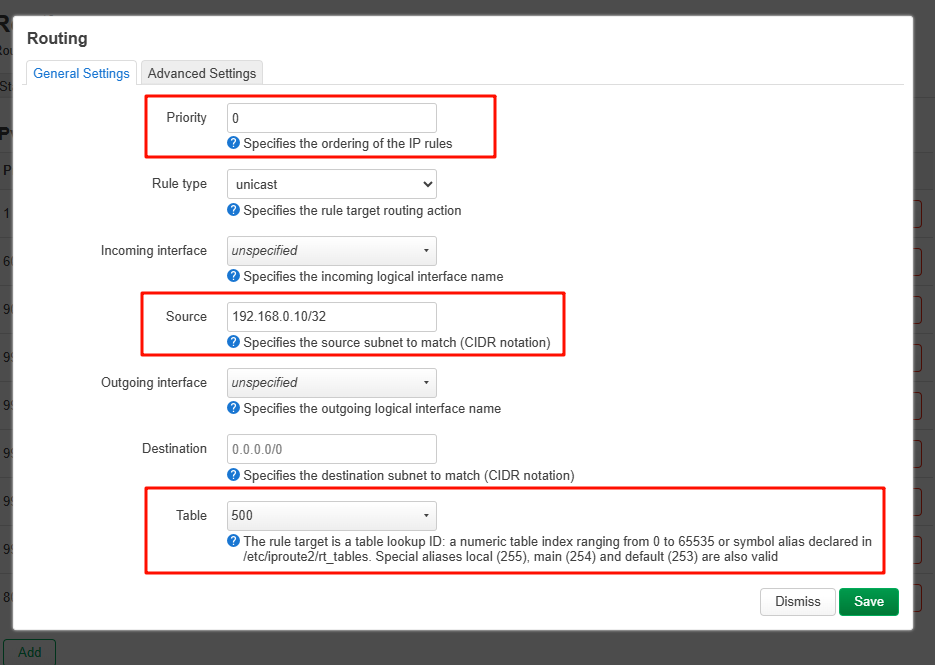Click help icon under Outgoing interface dropdown

pyautogui.click(x=234, y=408)
